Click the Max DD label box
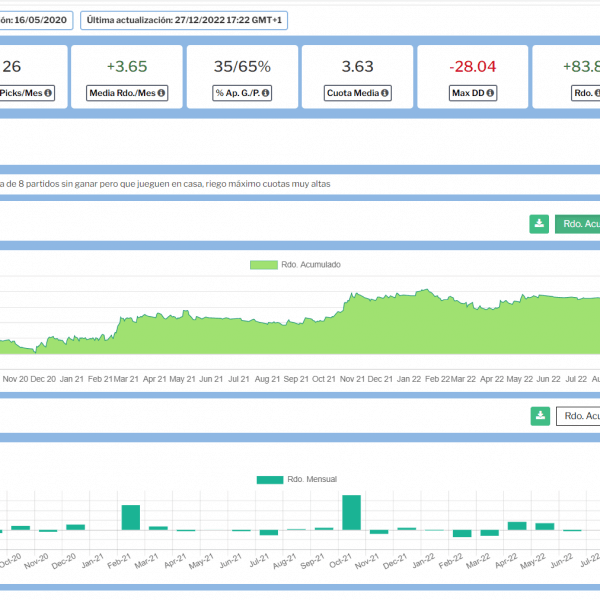This screenshot has width=600, height=600. pos(473,93)
